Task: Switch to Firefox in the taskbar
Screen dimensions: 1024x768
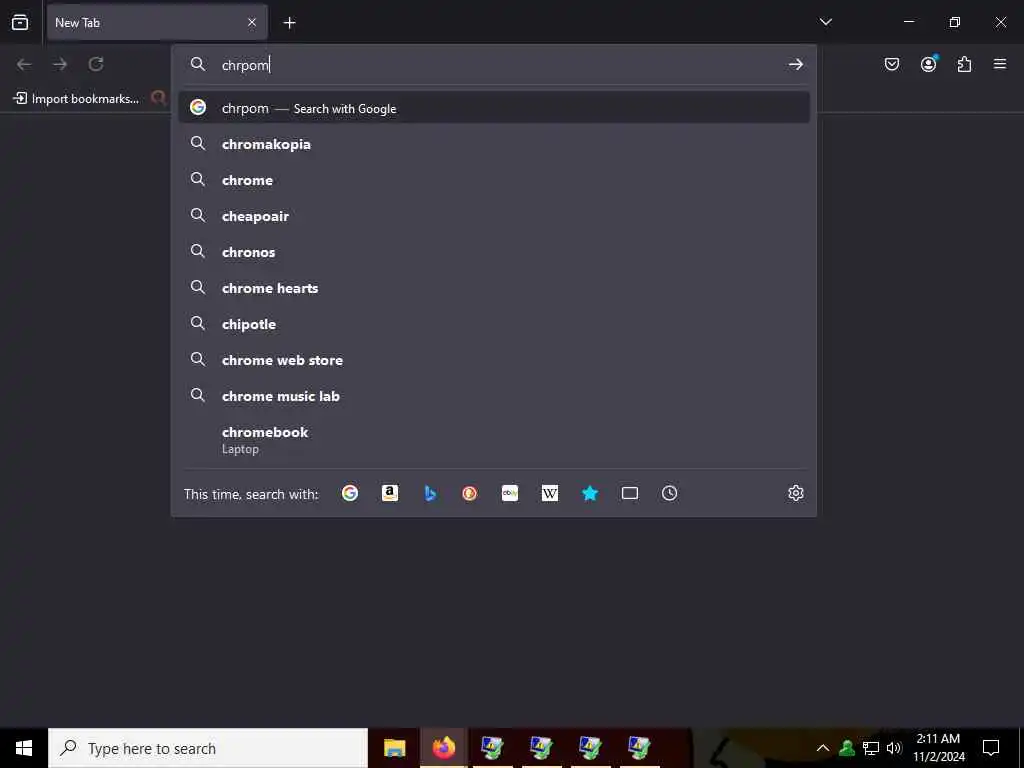Action: click(443, 748)
